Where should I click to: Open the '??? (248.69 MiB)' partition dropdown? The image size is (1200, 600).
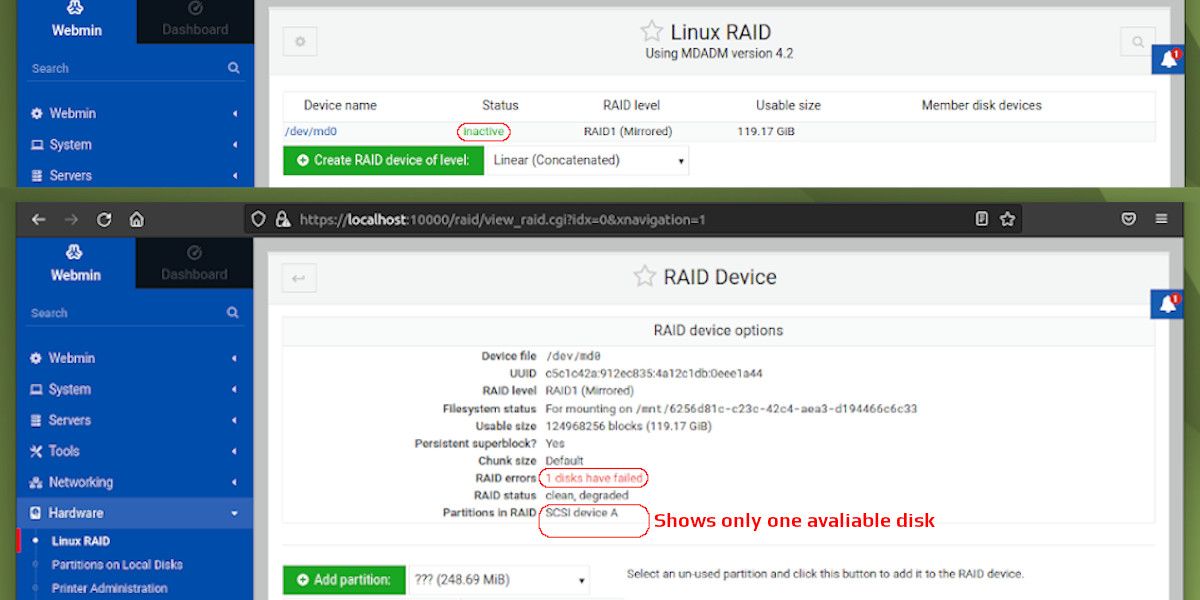[500, 579]
